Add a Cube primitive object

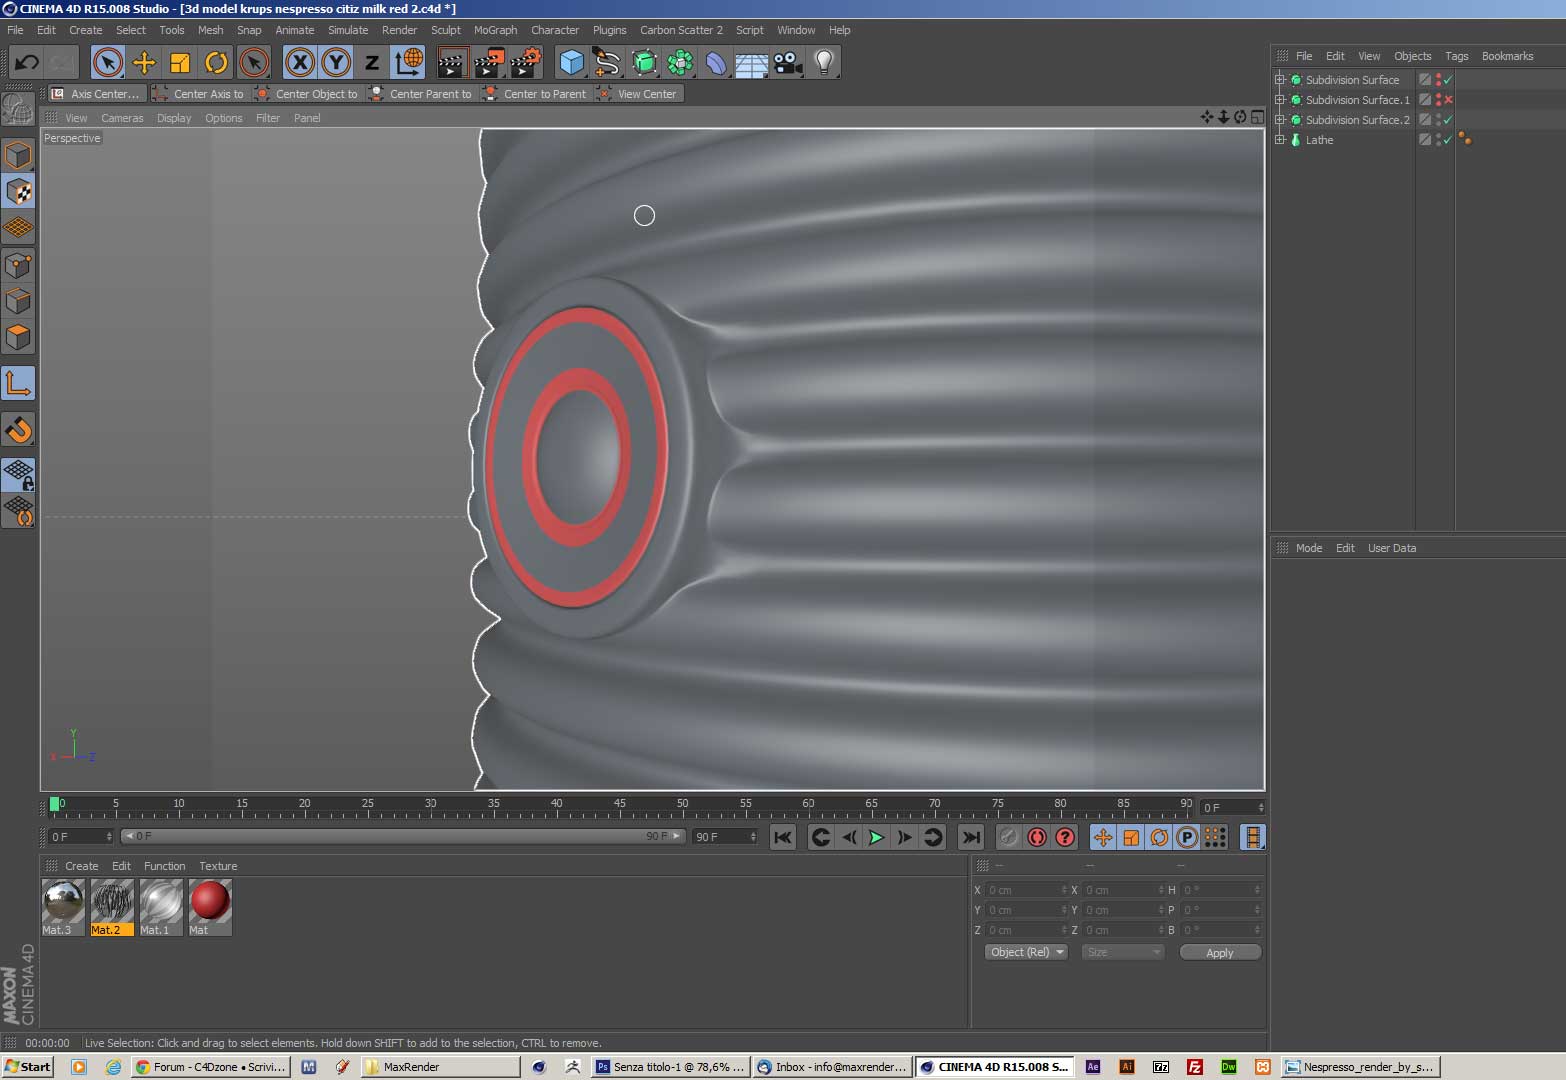coord(571,62)
